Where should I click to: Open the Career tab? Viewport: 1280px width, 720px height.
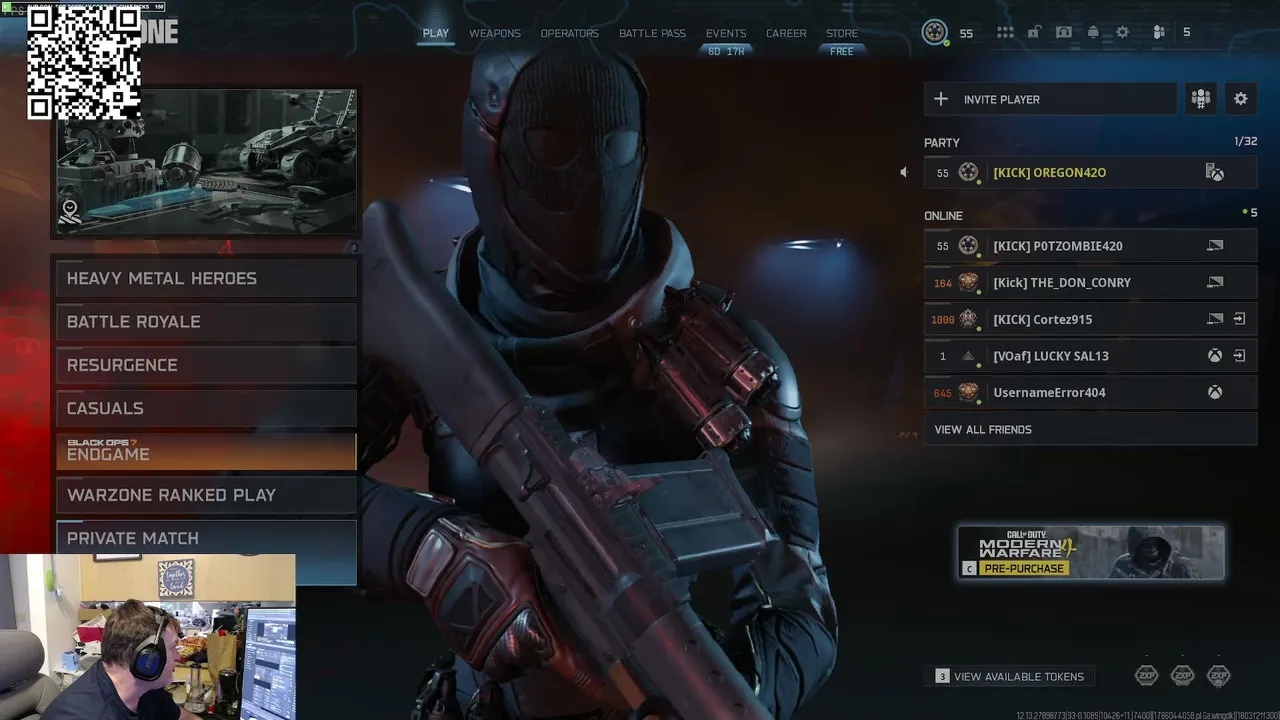(x=786, y=33)
